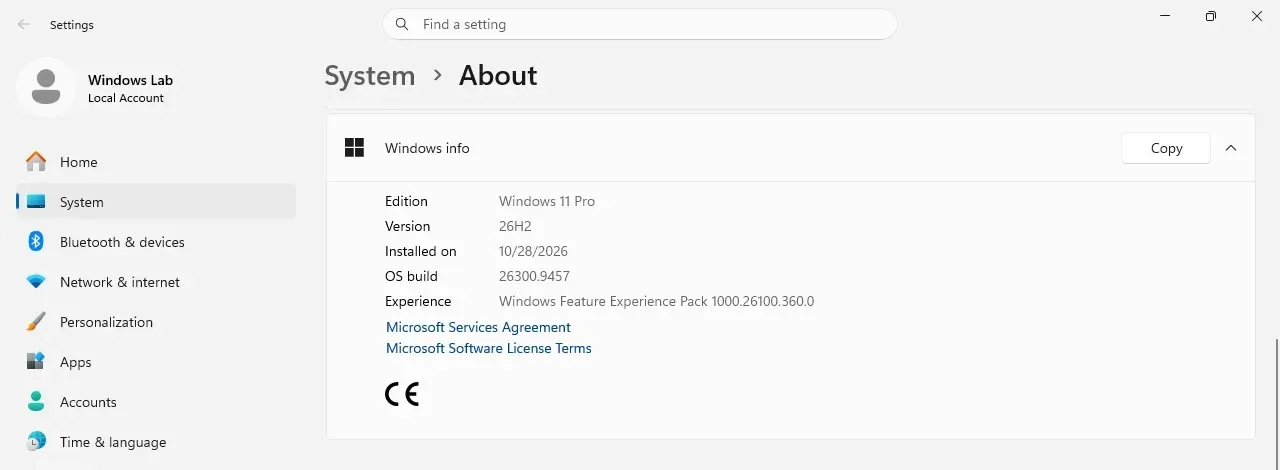Collapse the Windows info section chevron

[1231, 148]
